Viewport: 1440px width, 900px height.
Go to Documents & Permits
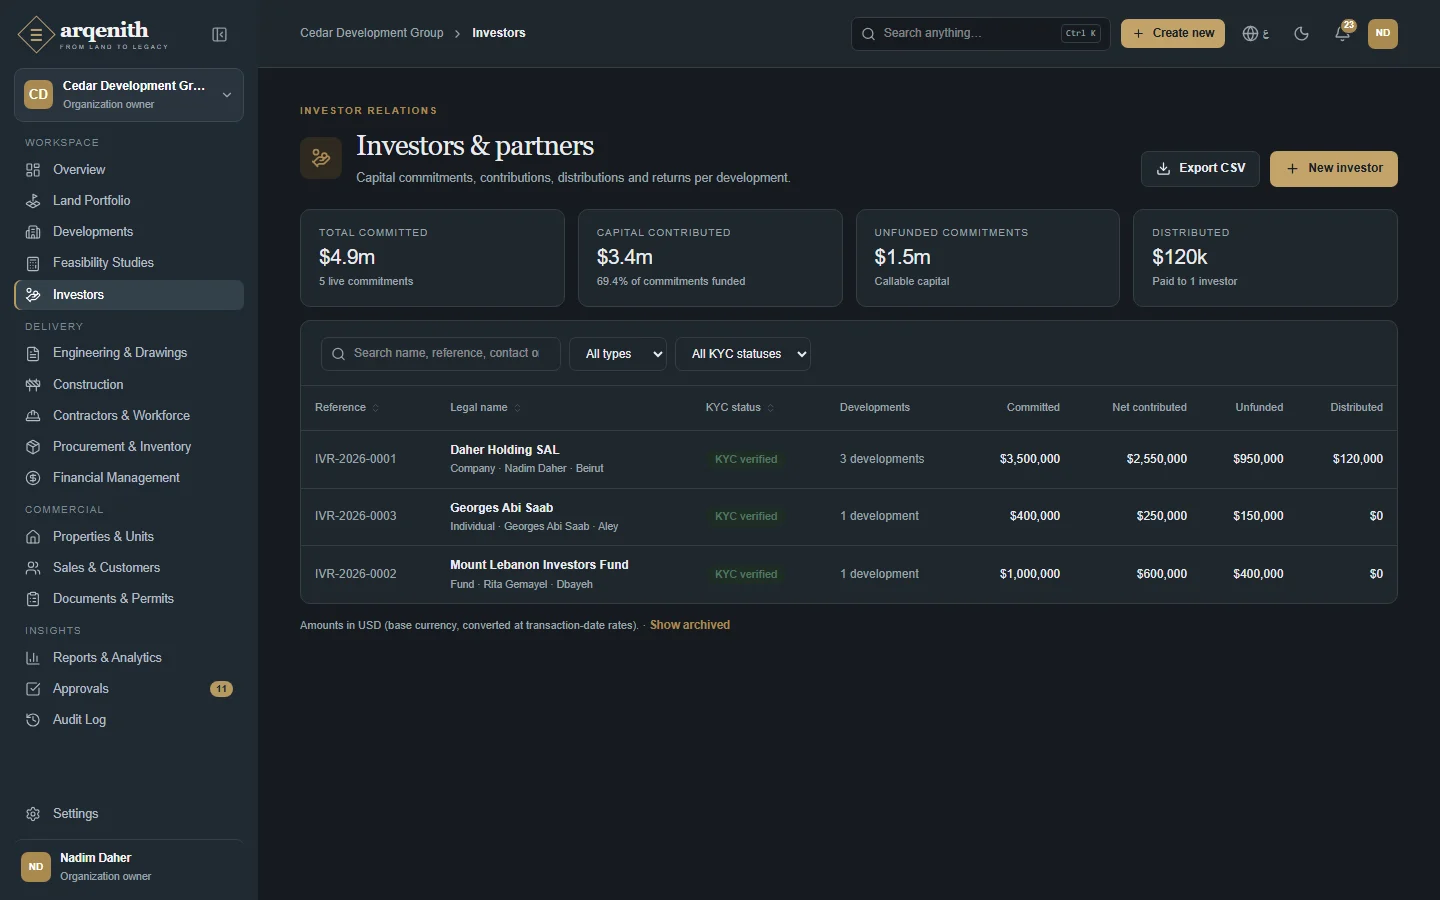[129, 599]
